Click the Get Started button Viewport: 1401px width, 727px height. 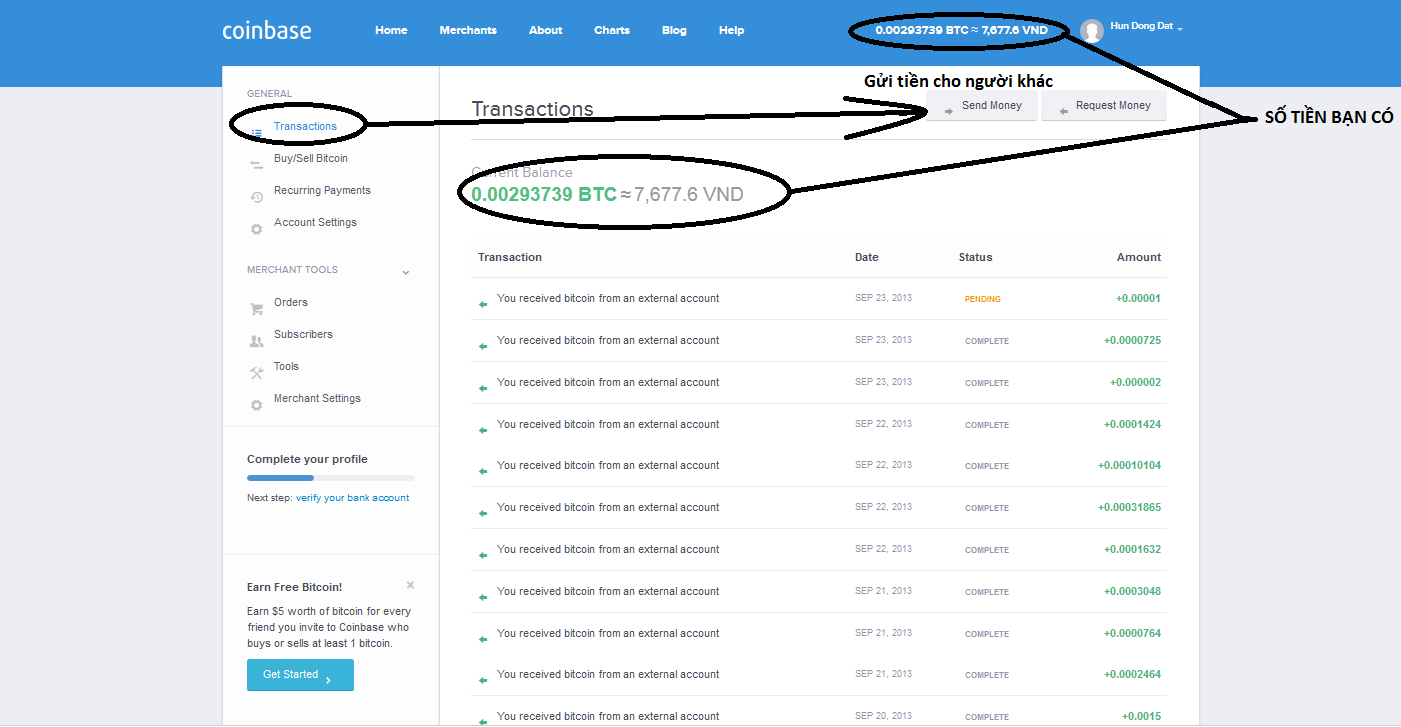(x=300, y=675)
